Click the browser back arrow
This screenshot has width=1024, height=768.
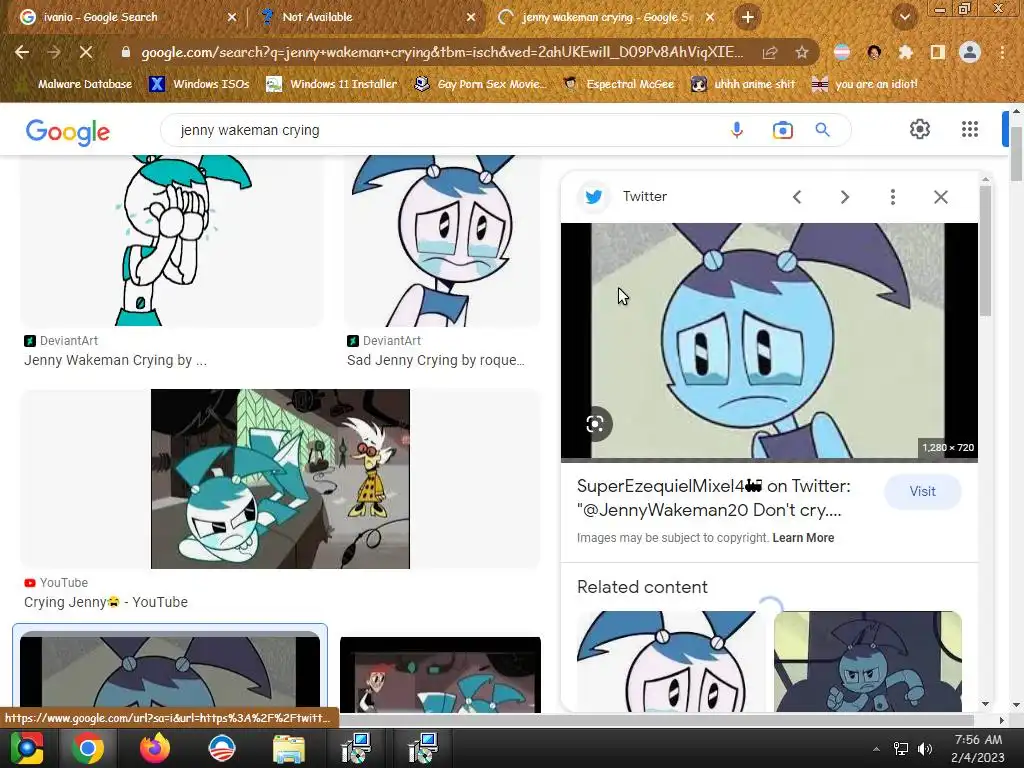(x=22, y=52)
